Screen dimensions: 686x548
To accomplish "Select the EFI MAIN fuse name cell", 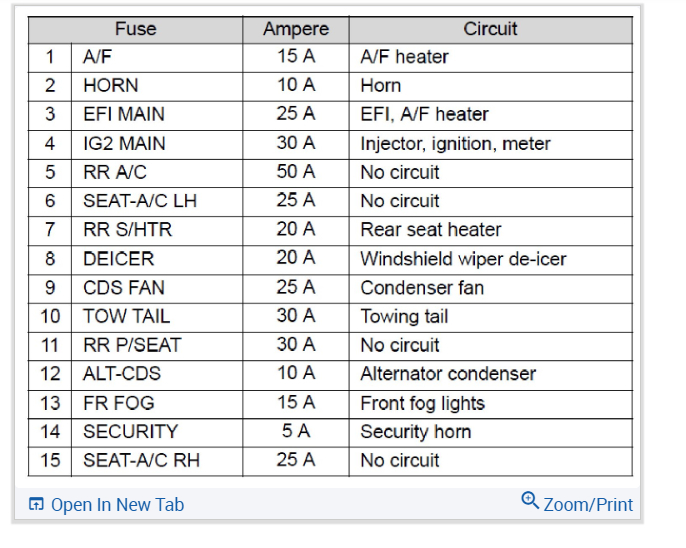I will coord(124,115).
